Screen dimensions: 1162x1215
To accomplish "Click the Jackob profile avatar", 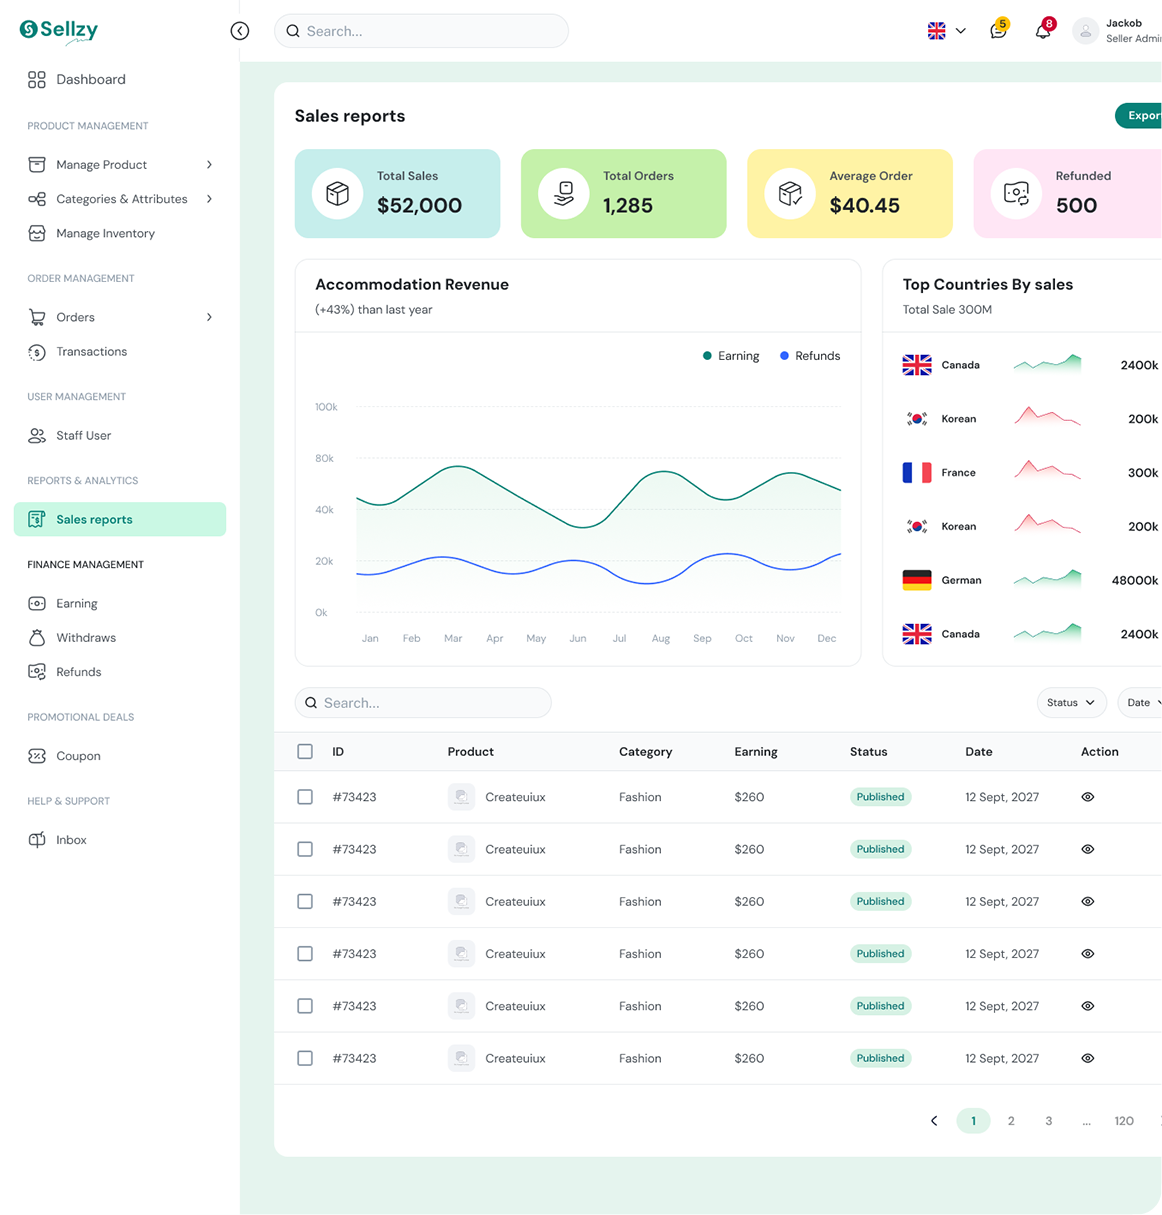I will pos(1085,31).
